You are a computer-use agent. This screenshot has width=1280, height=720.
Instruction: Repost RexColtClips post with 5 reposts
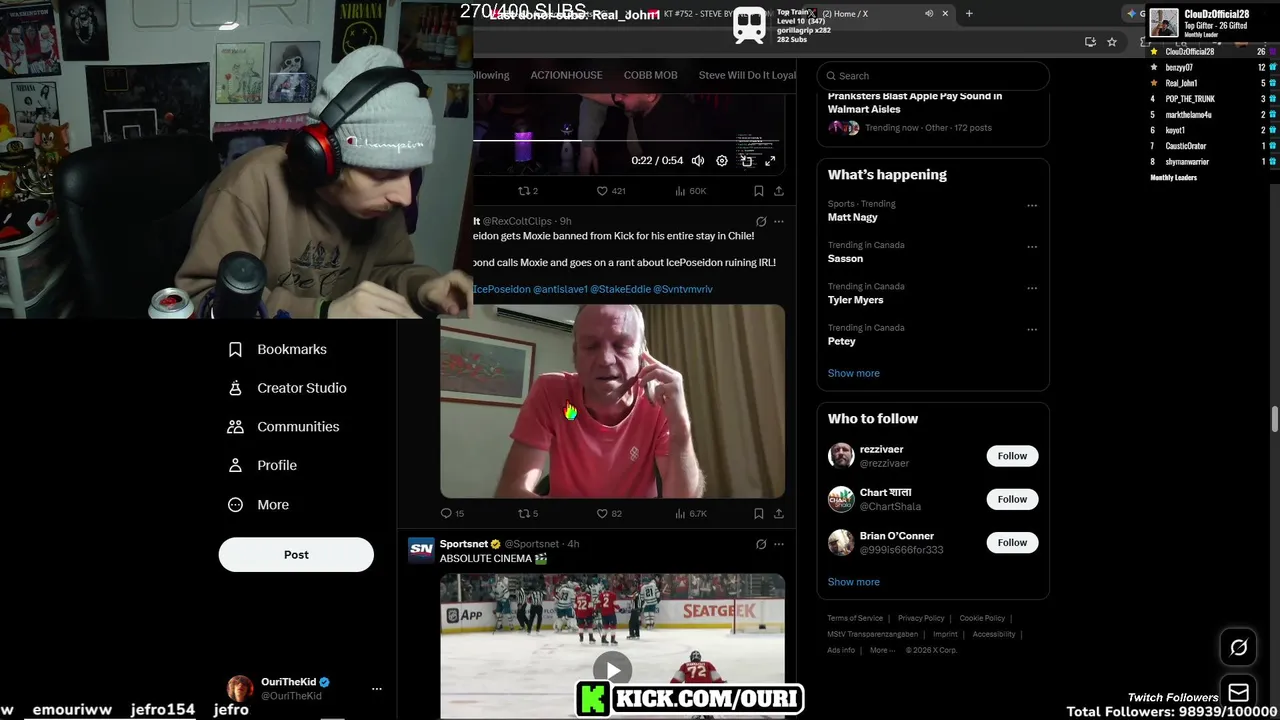[527, 513]
